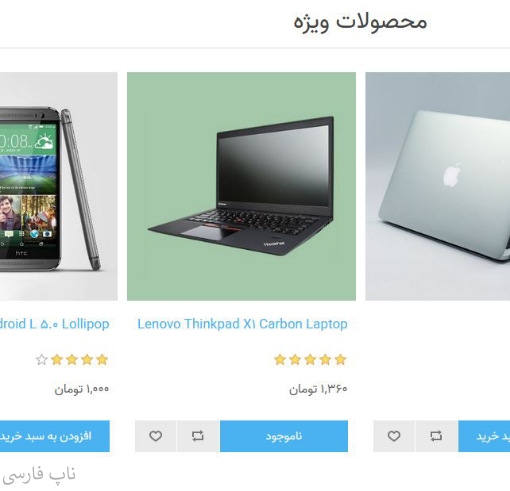Viewport: 510px width, 491px height.
Task: Compare the Lenovo Thinkpad X1 Carbon
Action: pos(198,436)
